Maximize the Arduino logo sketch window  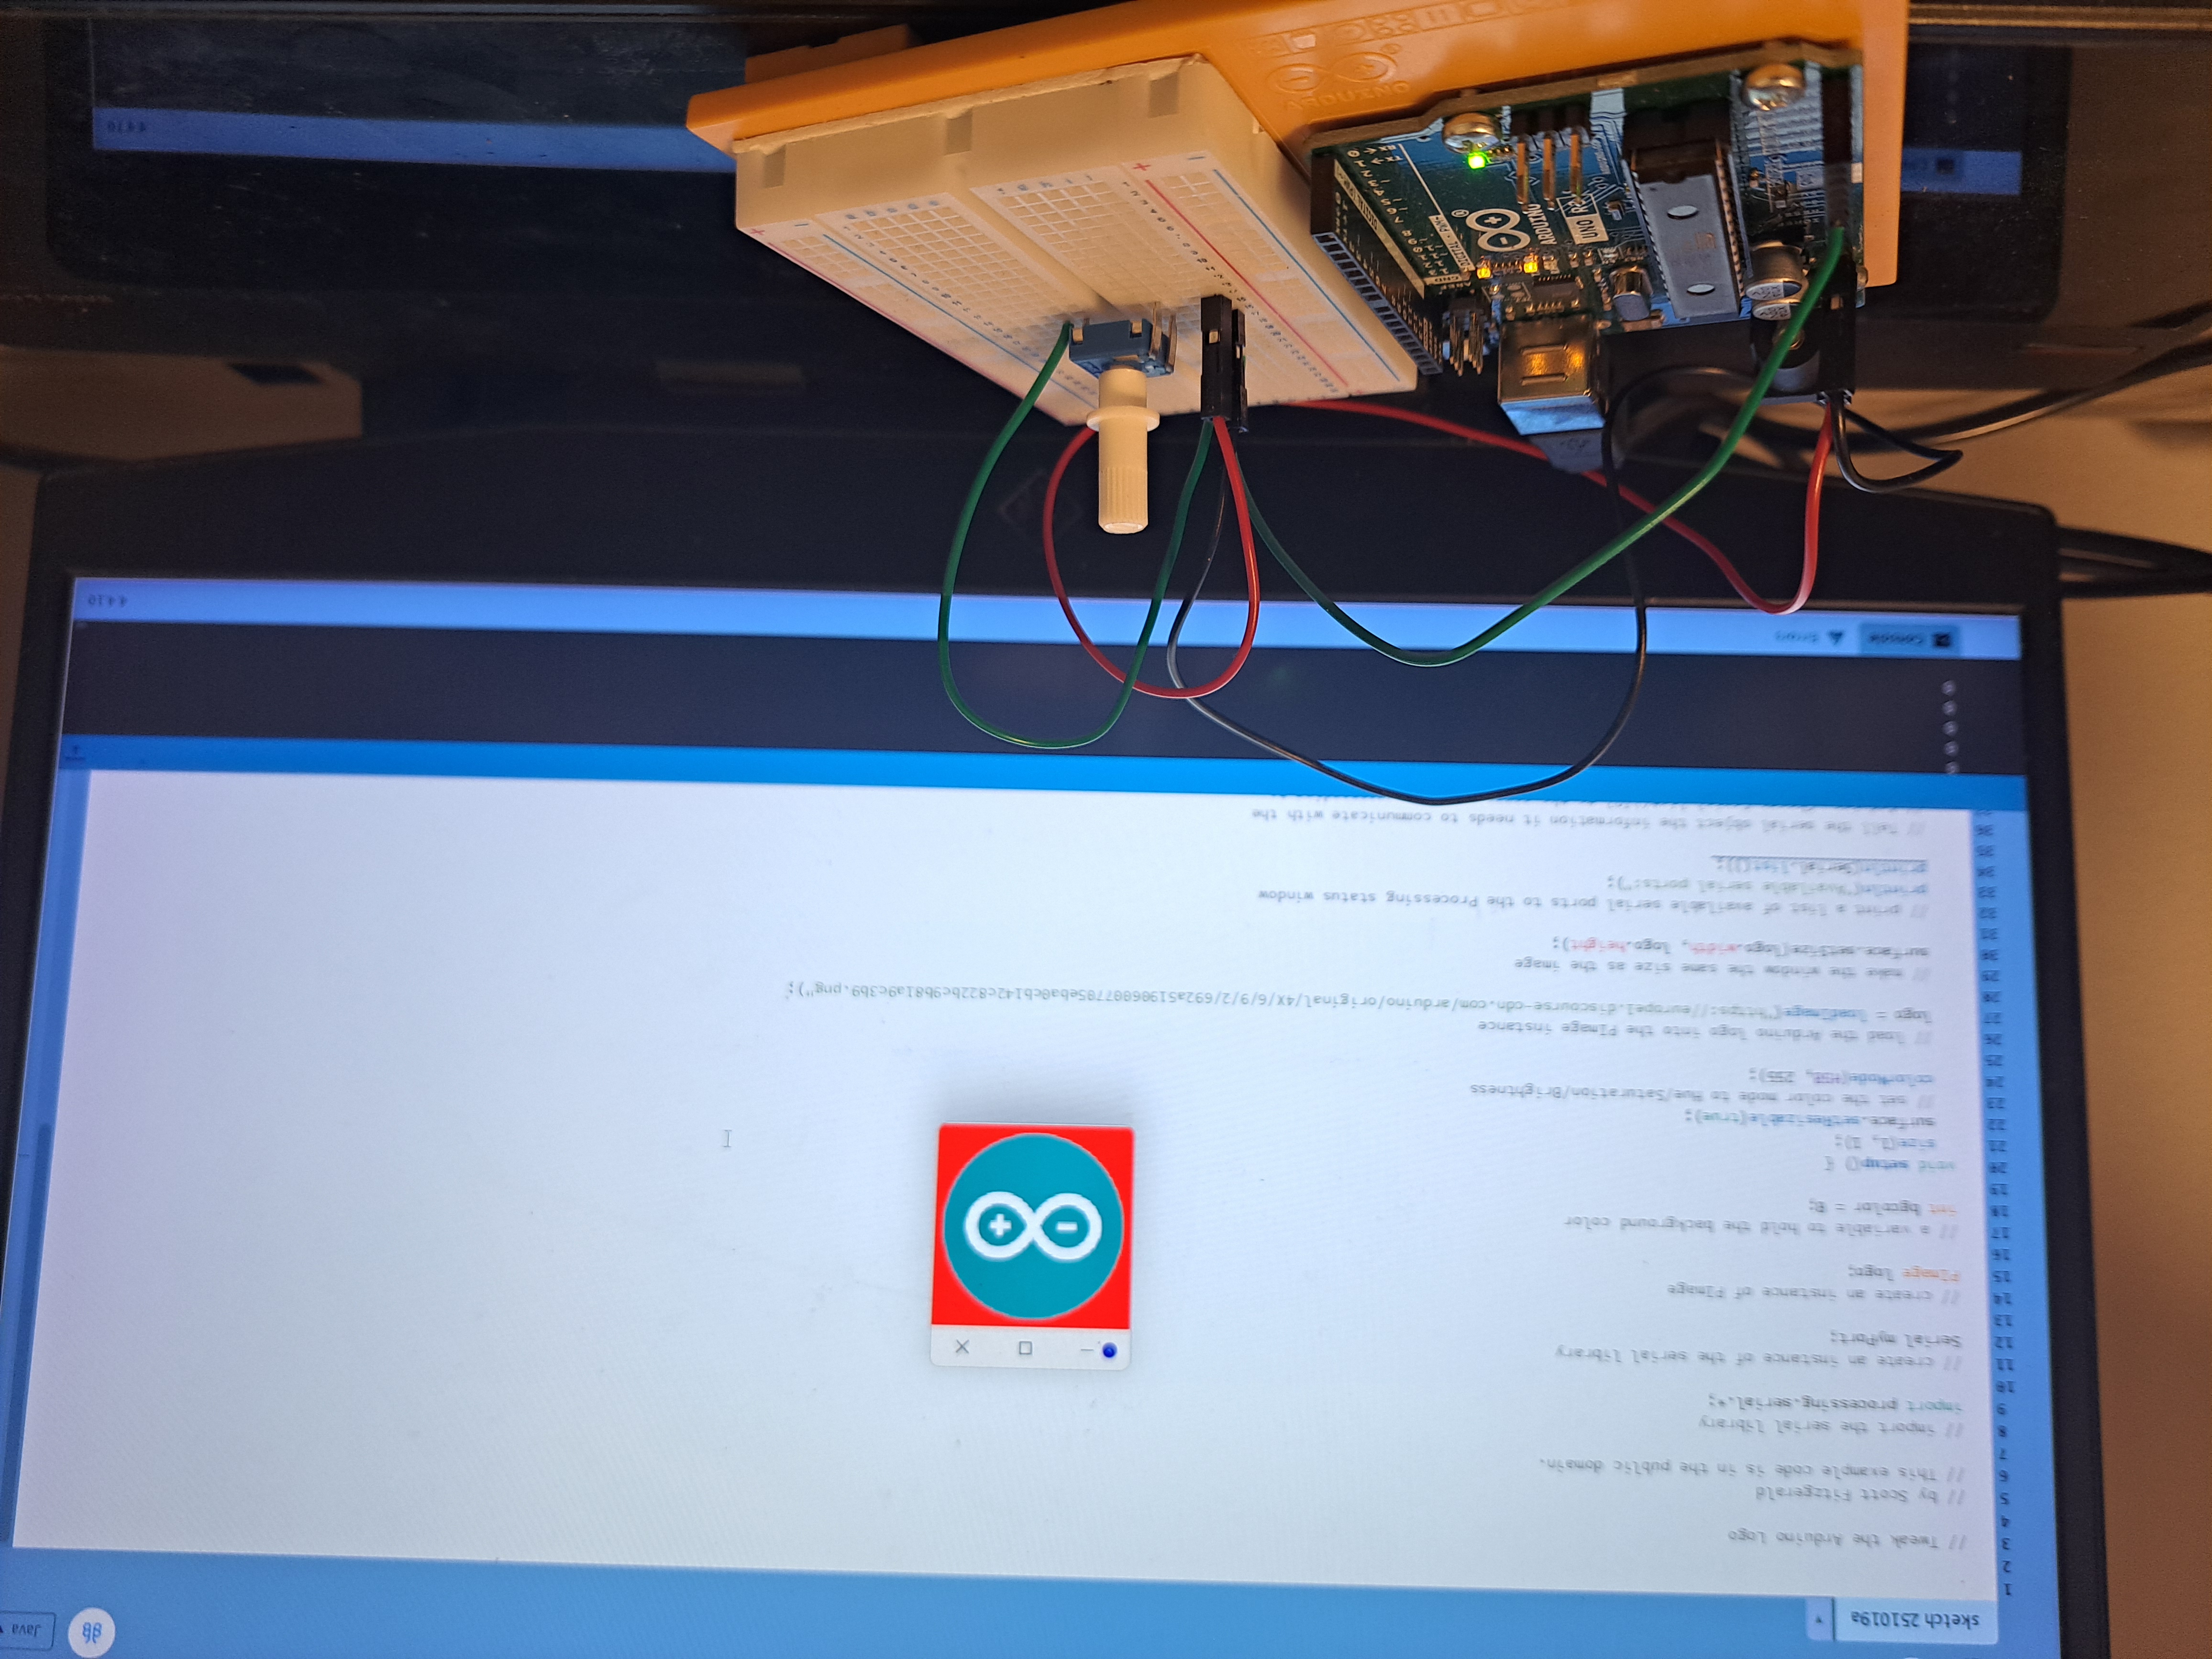(x=1025, y=1348)
